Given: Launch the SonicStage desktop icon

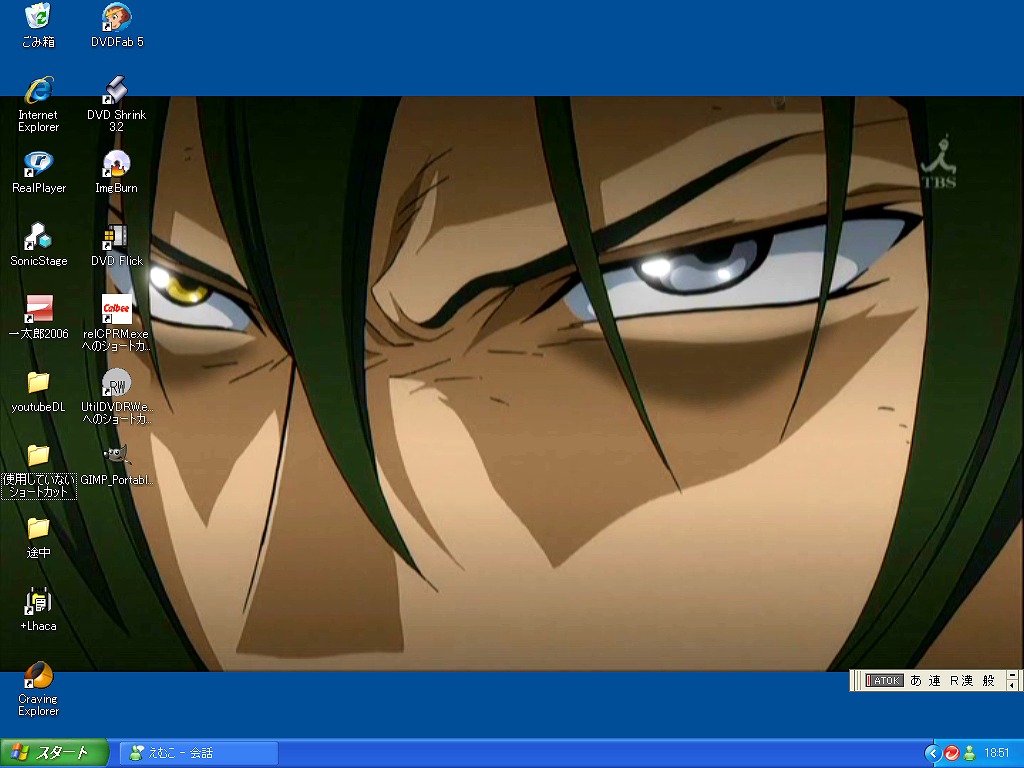Looking at the screenshot, I should click(x=39, y=245).
